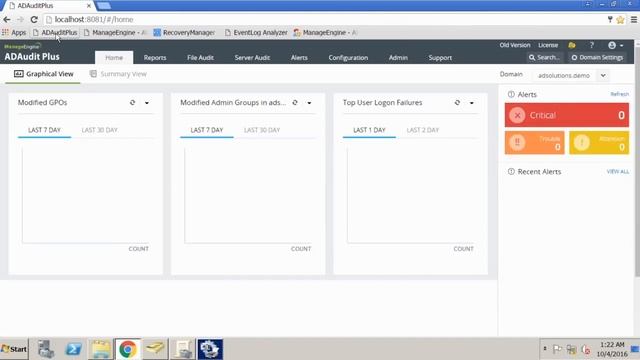Click the yellow notification icon in header
The height and width of the screenshot is (360, 640).
(x=572, y=45)
